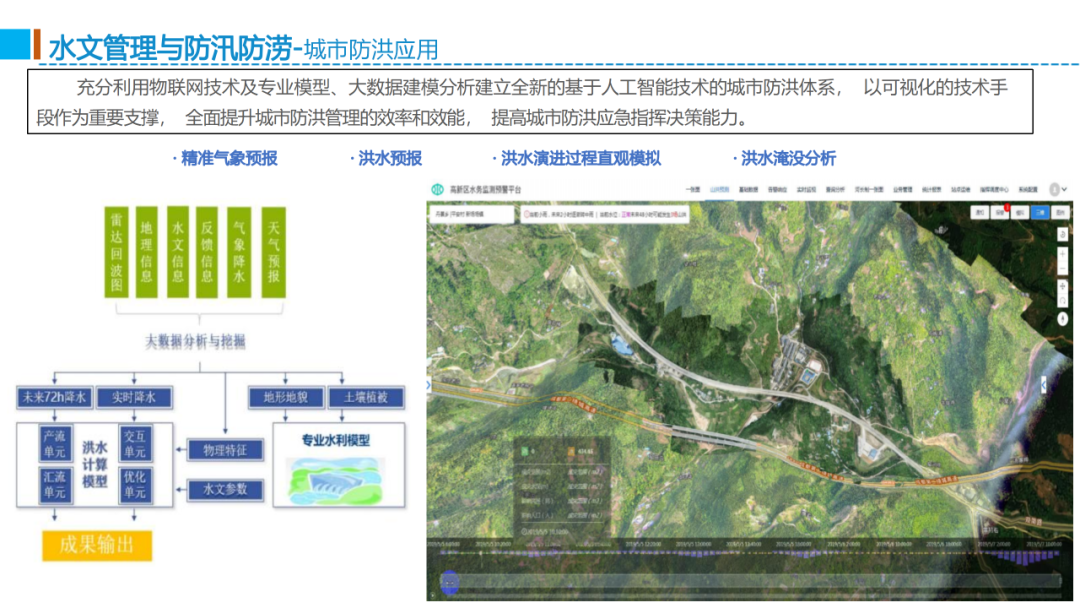Click the topmost map tool under mode buttons

click(1063, 235)
